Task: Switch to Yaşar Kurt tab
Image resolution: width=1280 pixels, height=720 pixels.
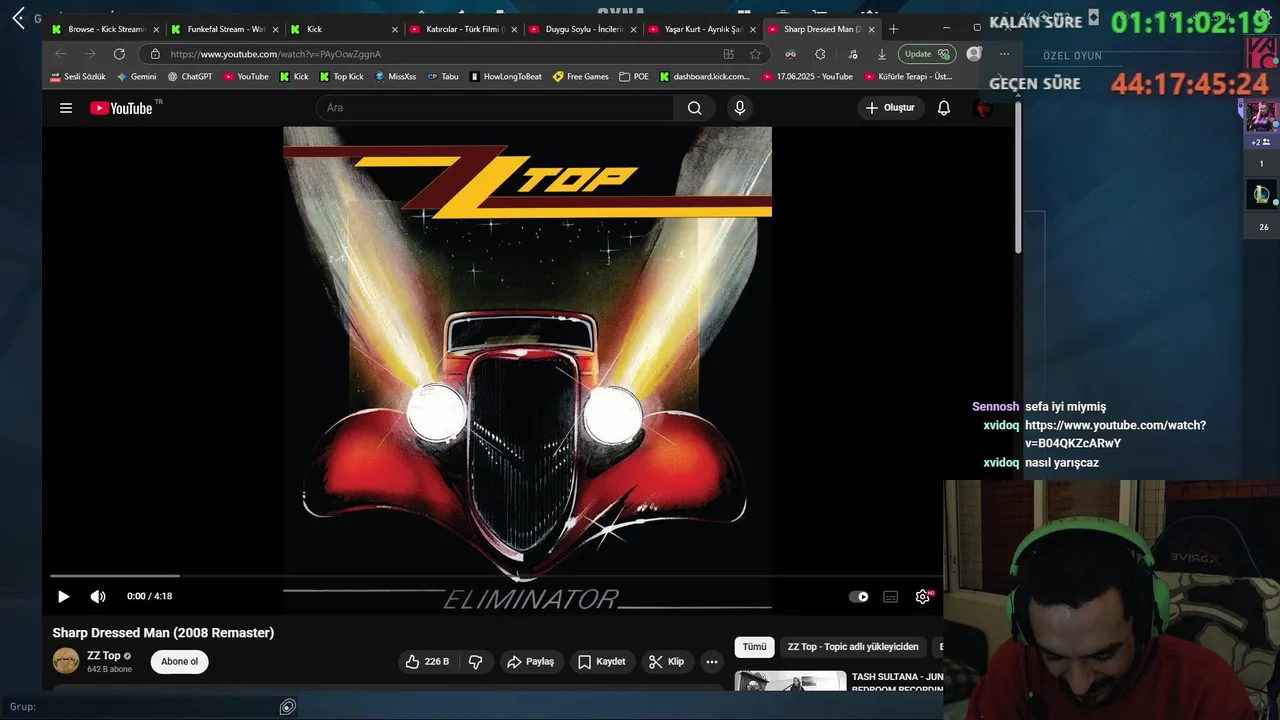Action: tap(700, 29)
